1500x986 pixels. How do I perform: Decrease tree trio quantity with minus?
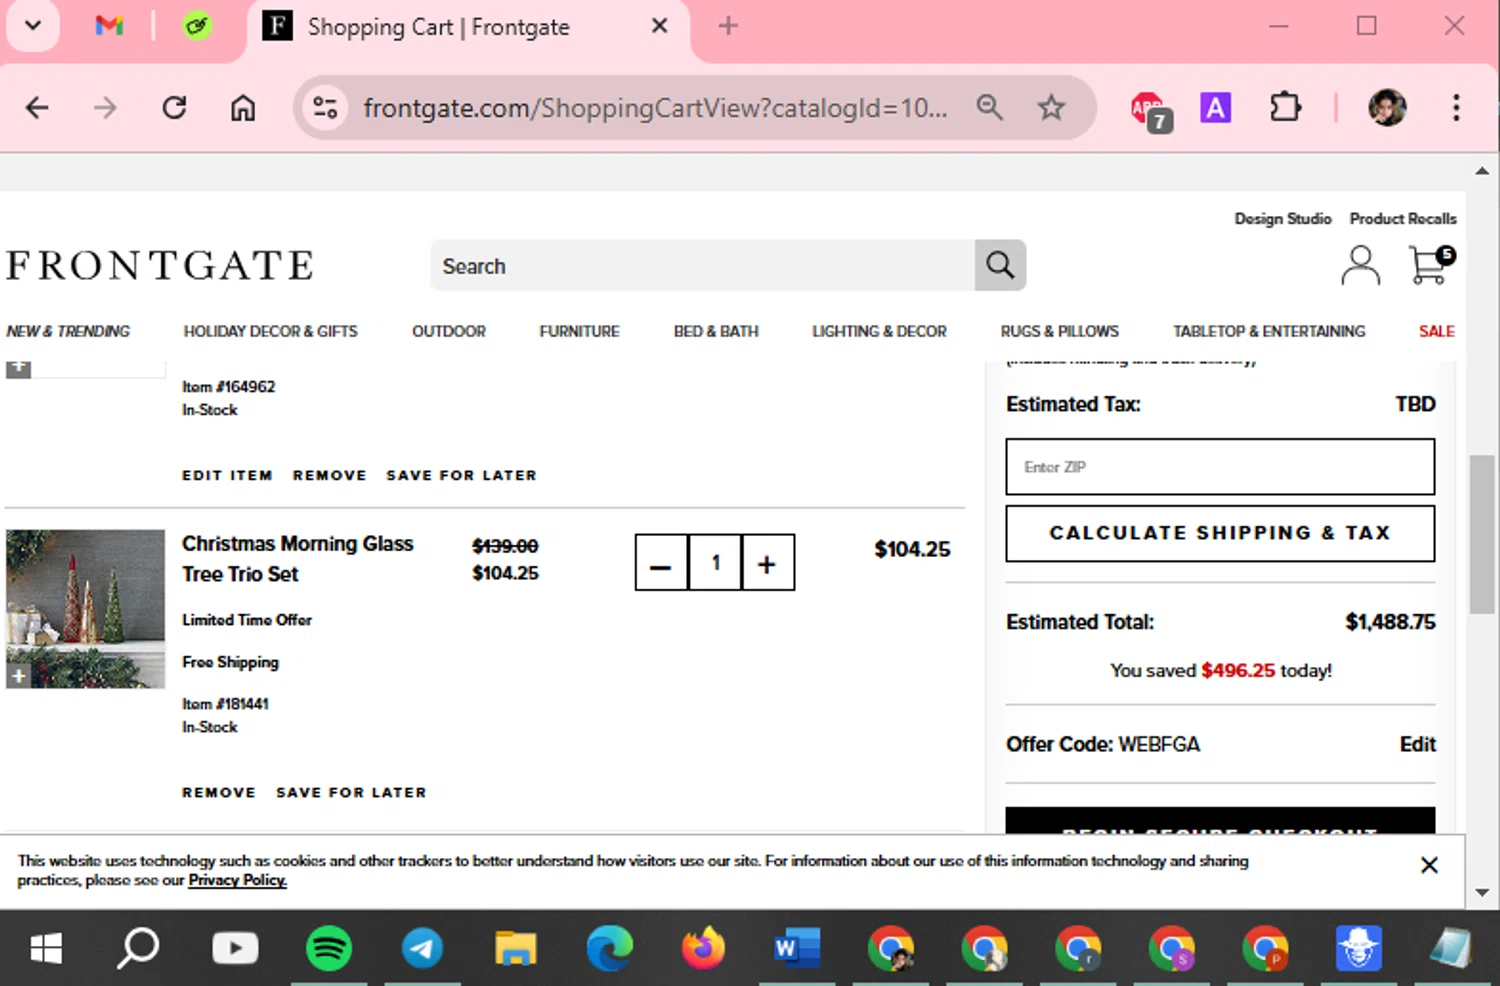coord(661,562)
